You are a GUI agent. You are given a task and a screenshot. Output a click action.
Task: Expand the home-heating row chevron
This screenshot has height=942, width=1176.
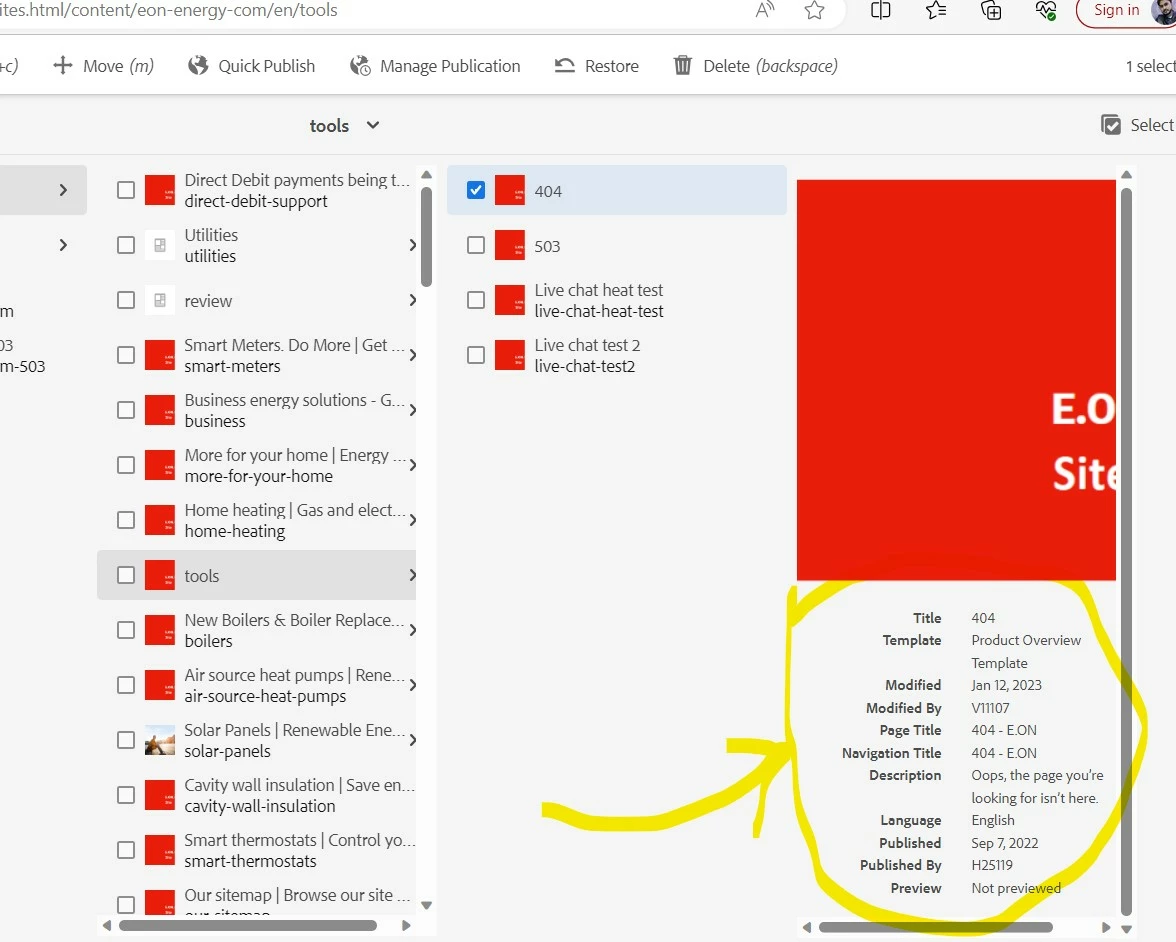(x=412, y=520)
